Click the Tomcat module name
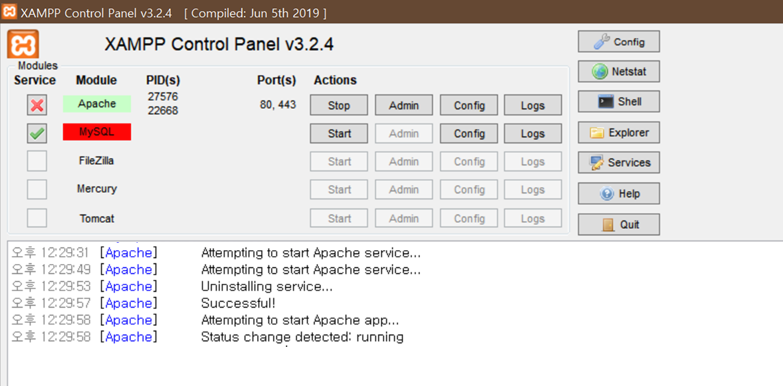Screen dimensions: 783x386 coord(97,218)
